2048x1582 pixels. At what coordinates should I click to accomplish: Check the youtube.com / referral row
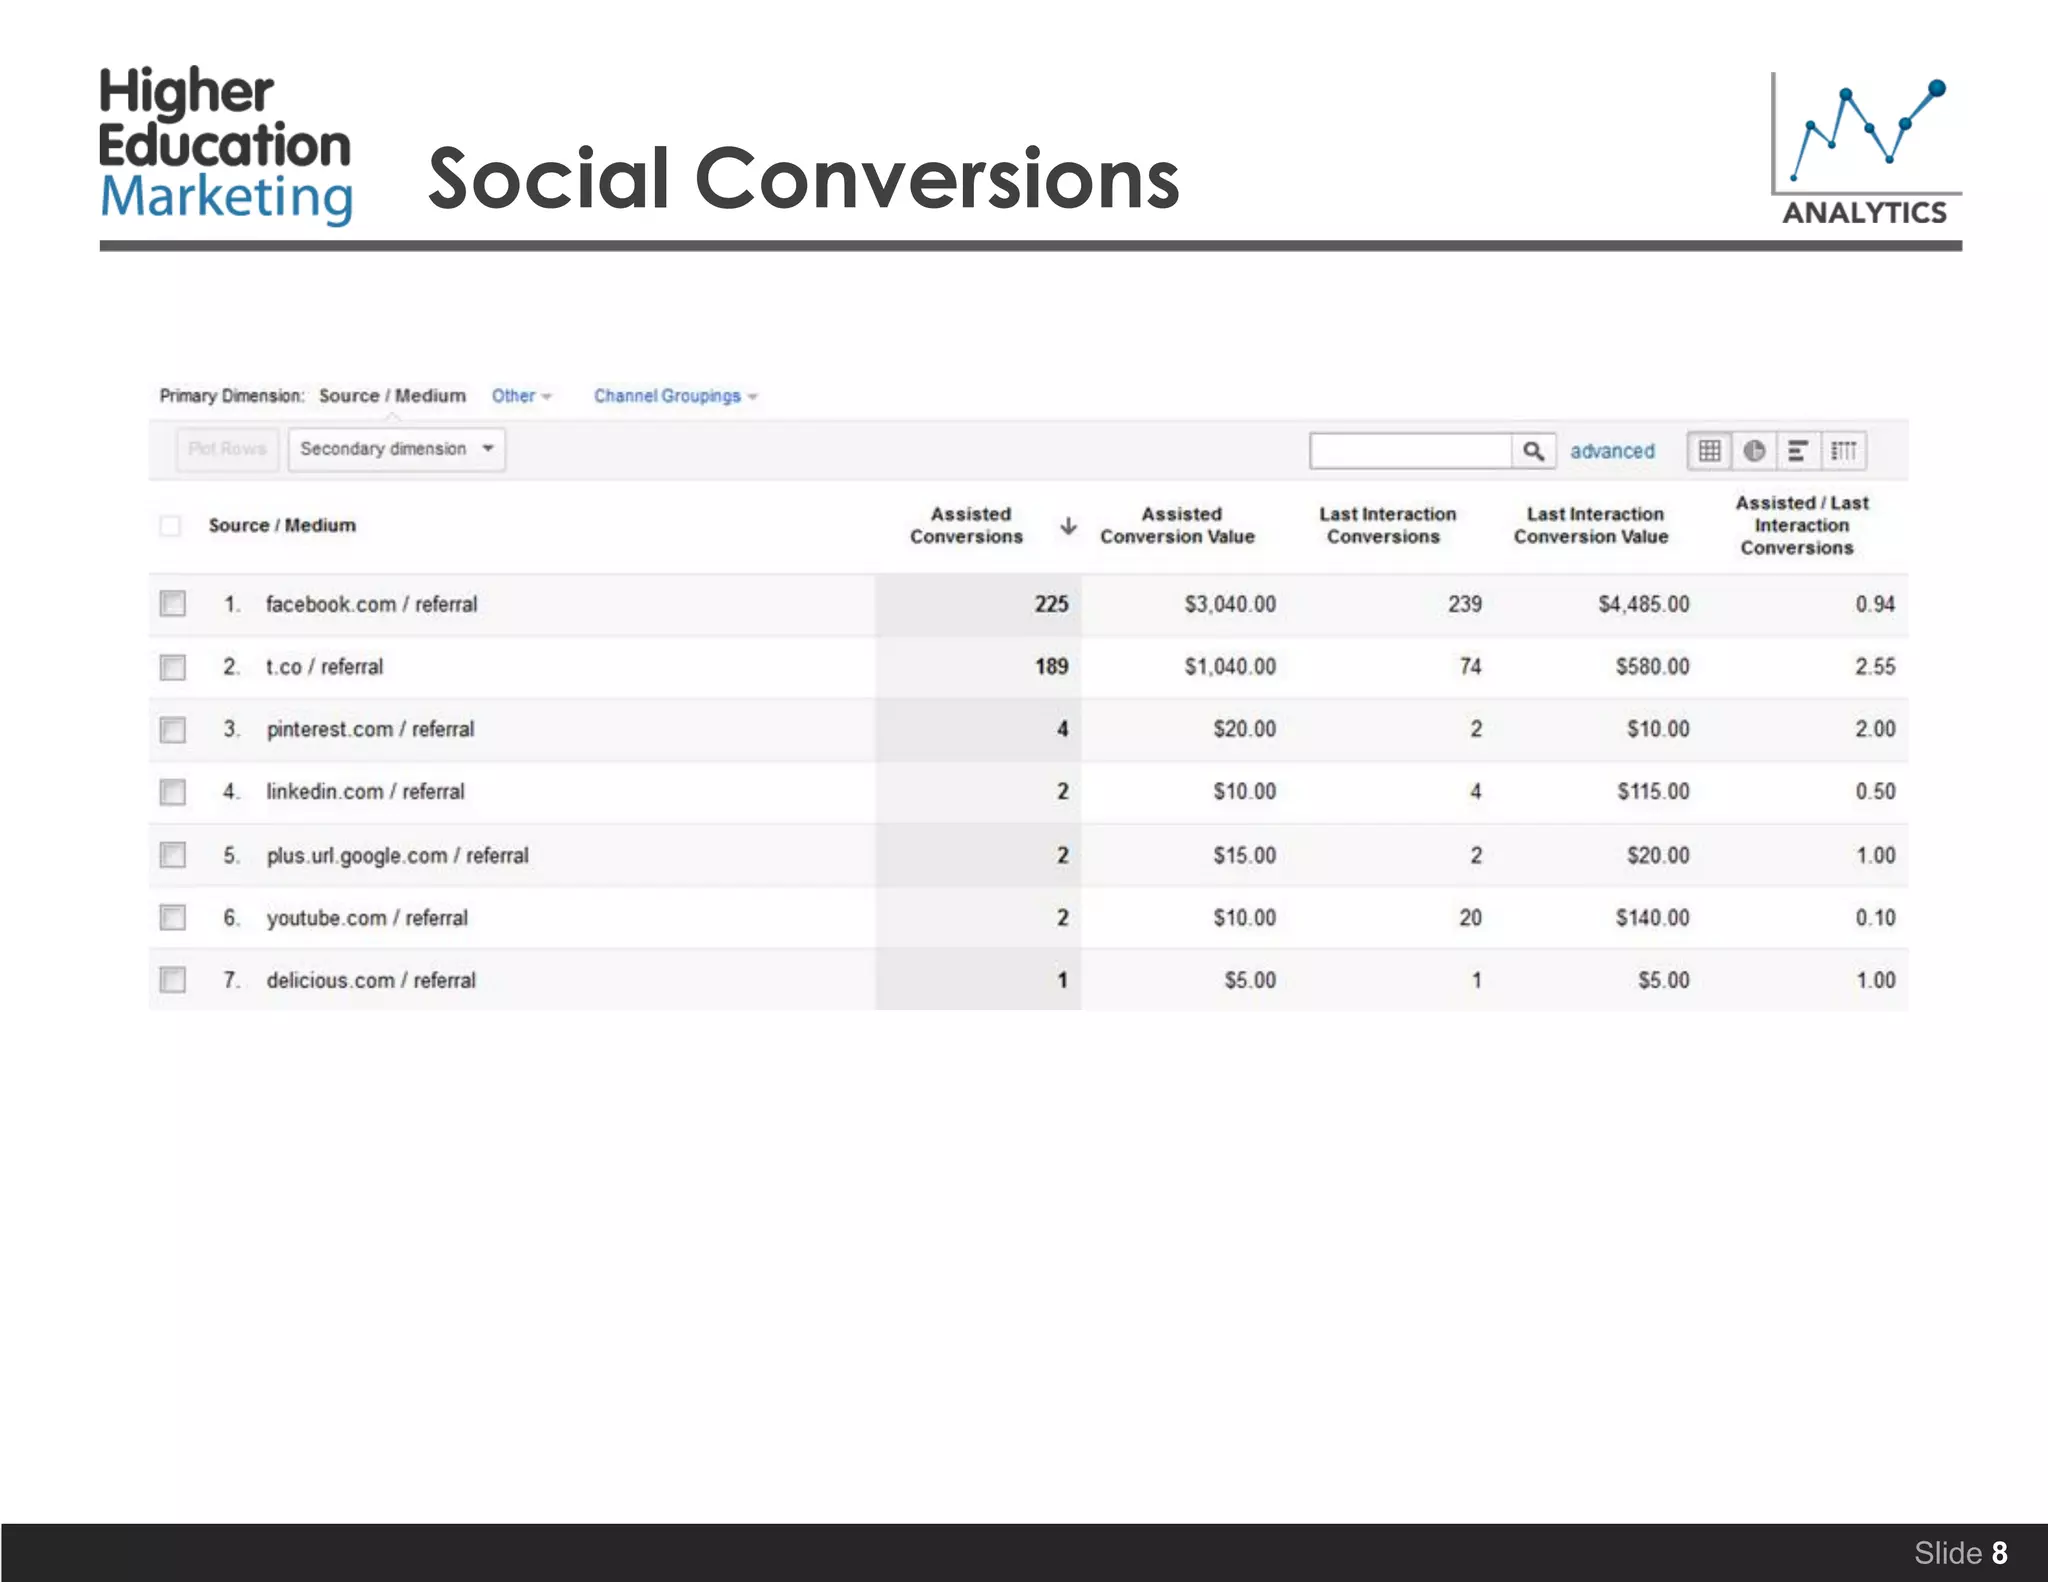pos(173,917)
